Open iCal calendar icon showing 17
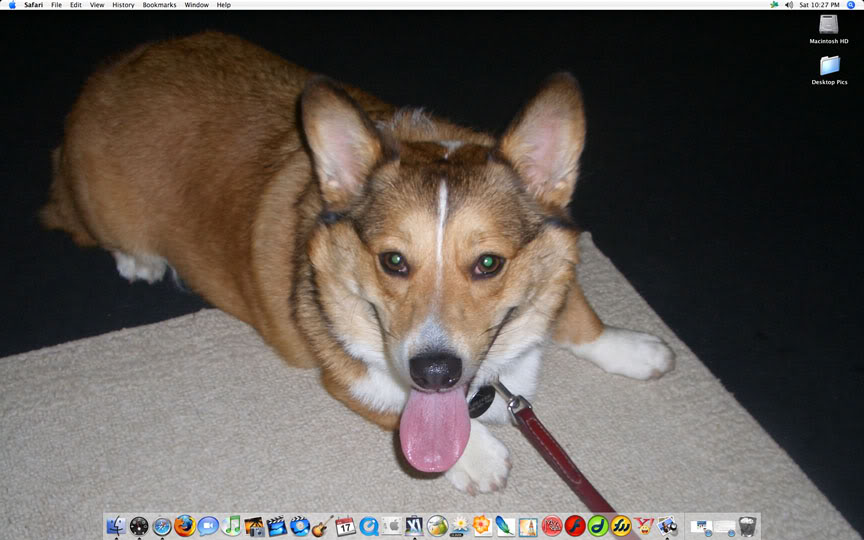Viewport: 864px width, 540px height. coord(345,526)
